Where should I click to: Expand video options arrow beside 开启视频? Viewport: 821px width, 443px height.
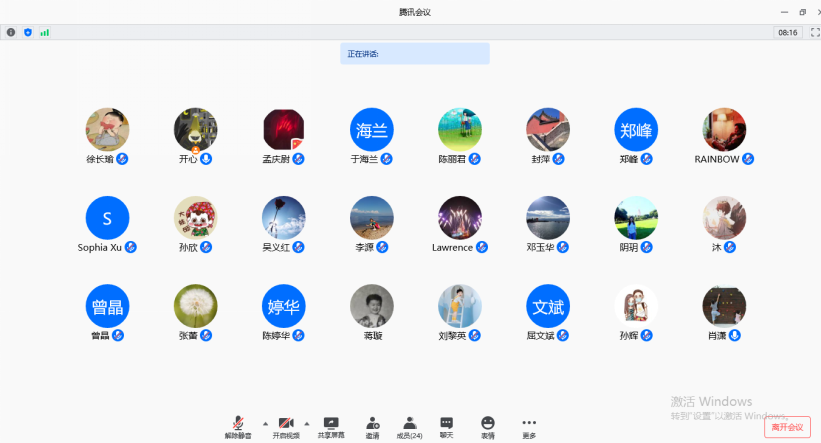pos(307,423)
